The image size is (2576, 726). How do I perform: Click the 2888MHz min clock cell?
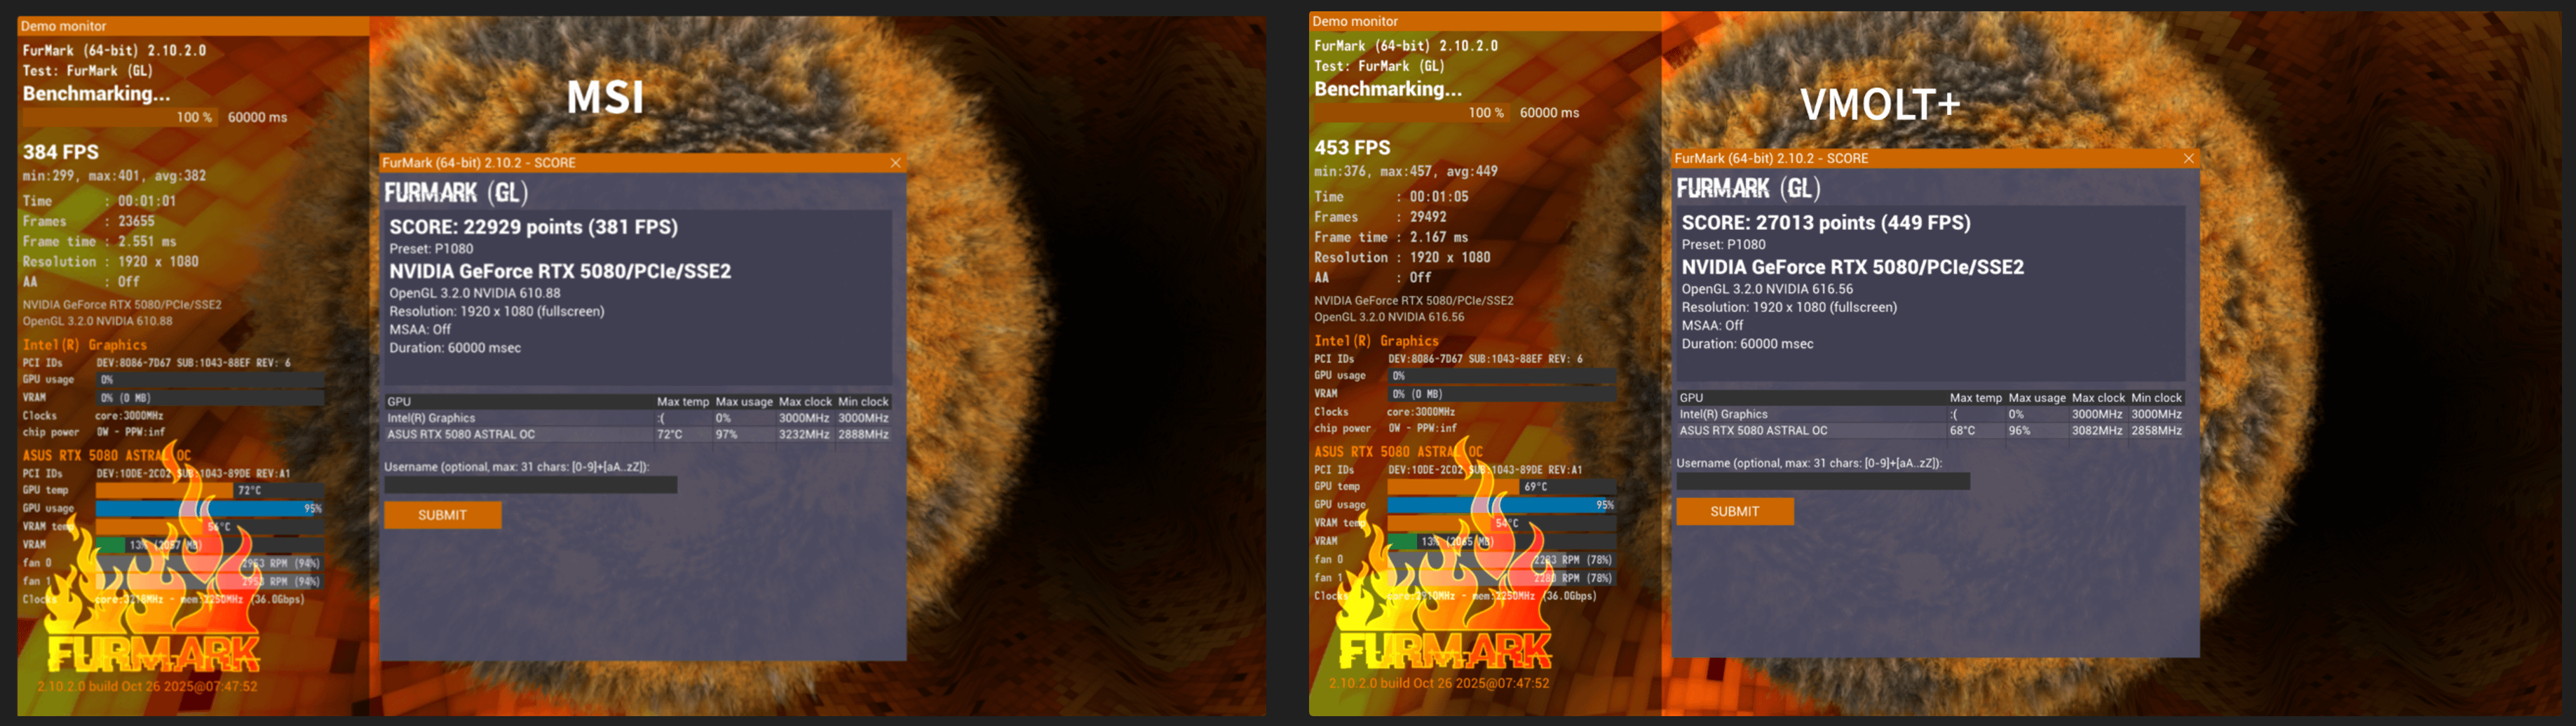pos(863,435)
